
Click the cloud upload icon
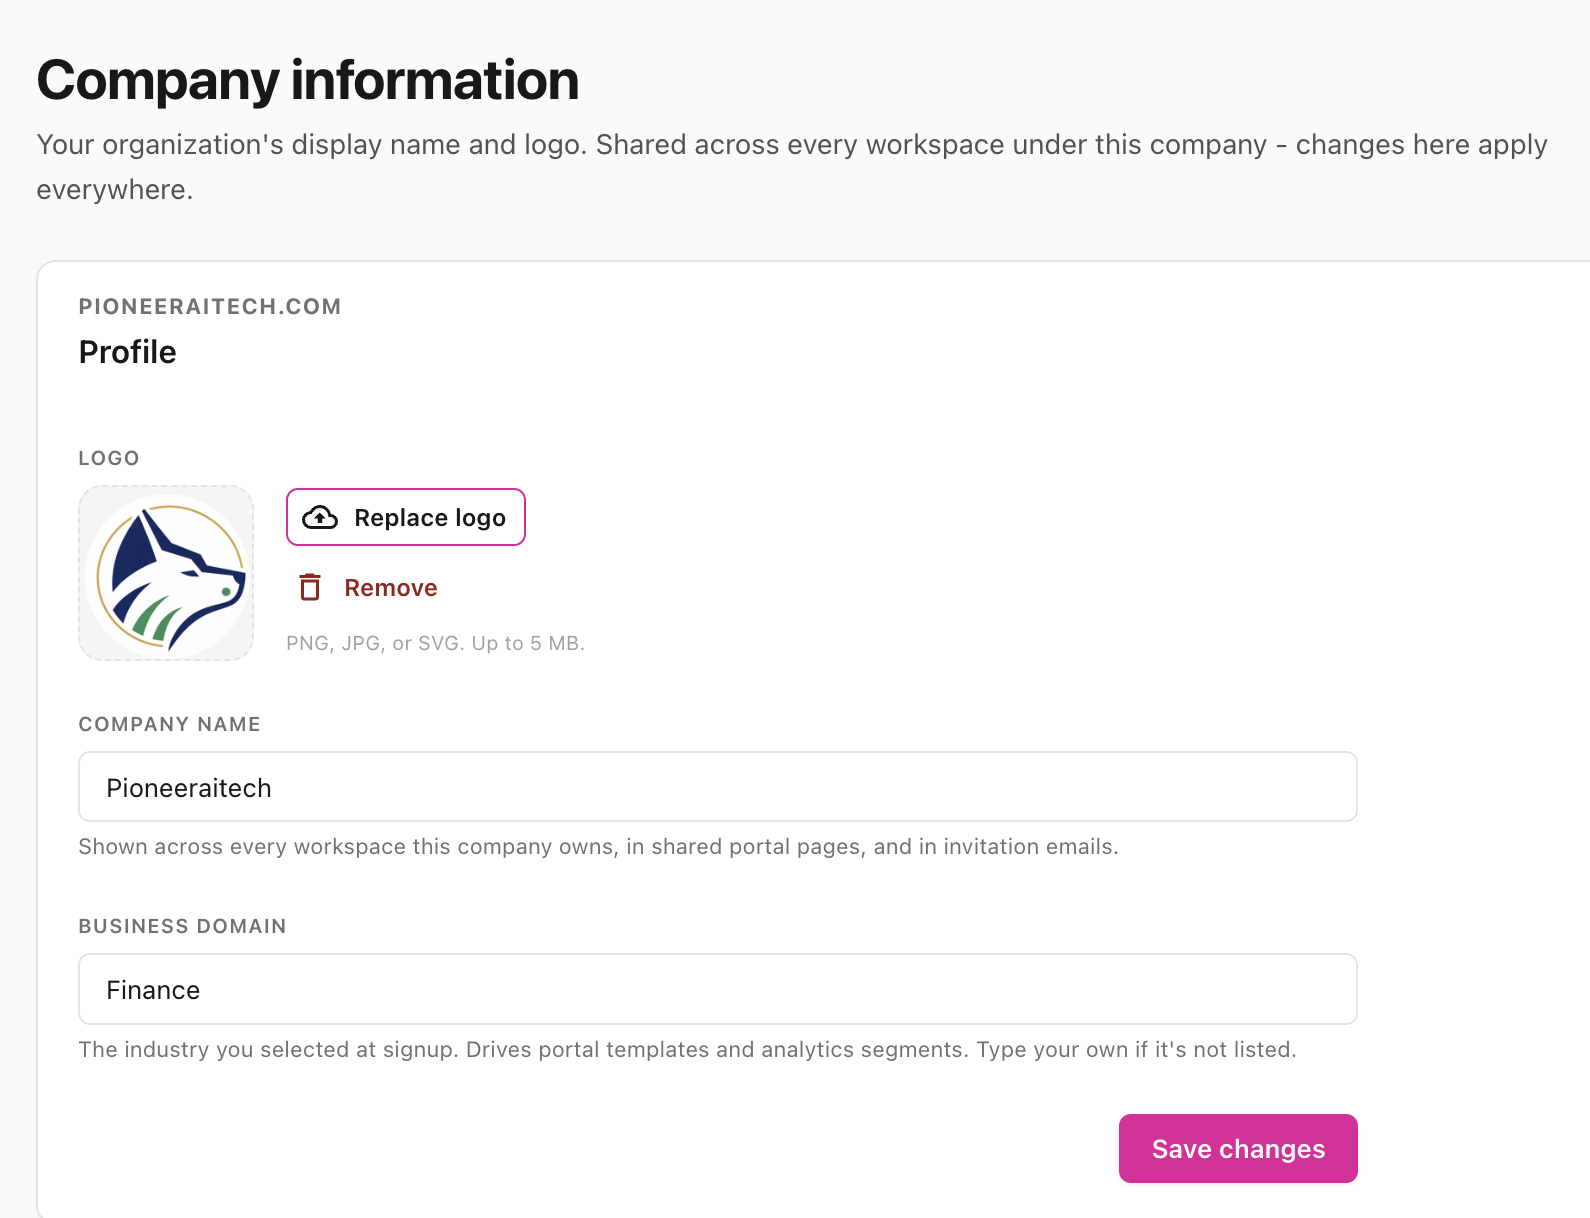(x=320, y=517)
